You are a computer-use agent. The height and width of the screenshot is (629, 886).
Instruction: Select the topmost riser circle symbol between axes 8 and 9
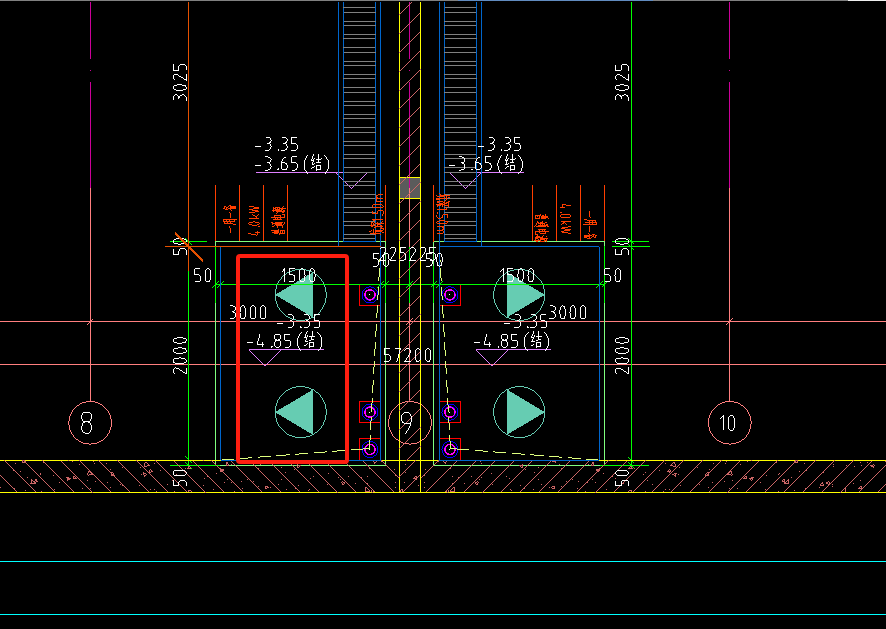click(x=370, y=294)
